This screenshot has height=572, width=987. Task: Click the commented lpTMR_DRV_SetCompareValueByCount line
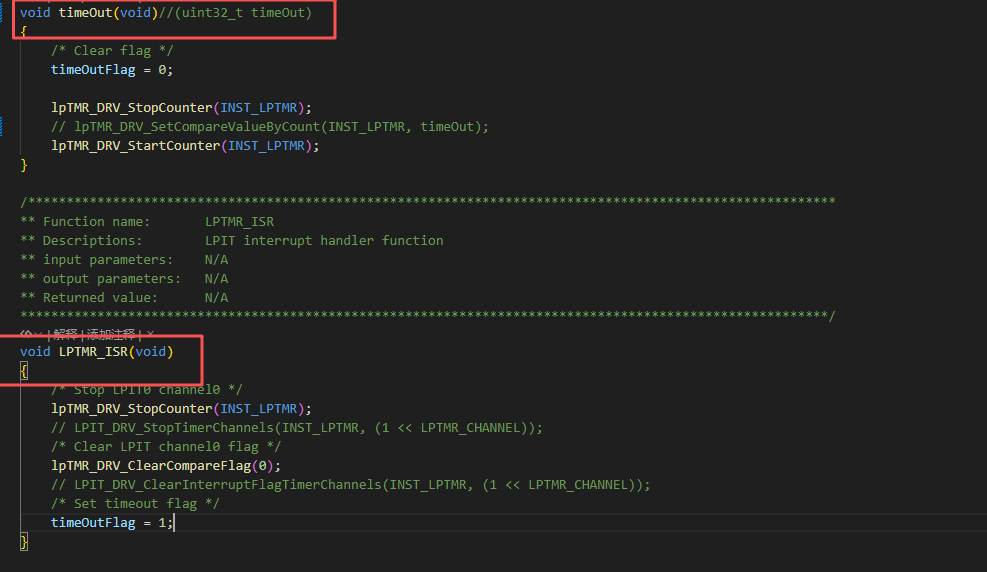point(270,127)
